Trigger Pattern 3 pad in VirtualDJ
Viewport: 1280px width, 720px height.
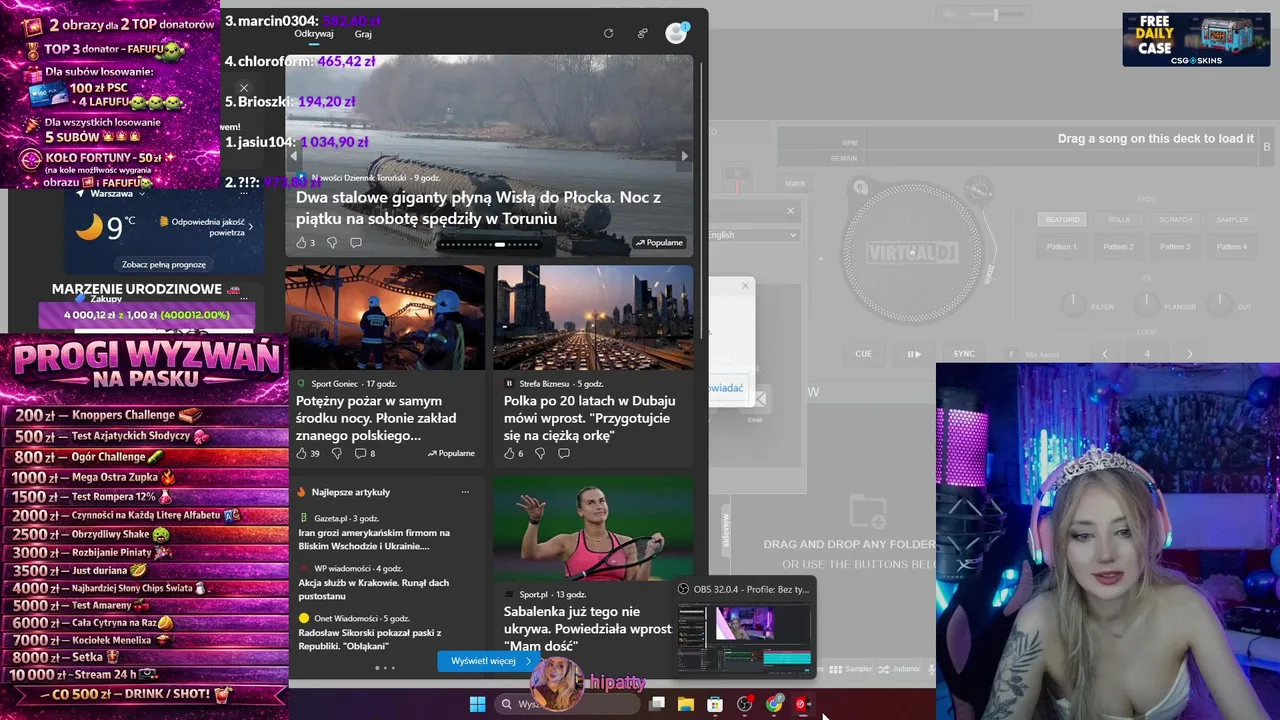[1176, 246]
